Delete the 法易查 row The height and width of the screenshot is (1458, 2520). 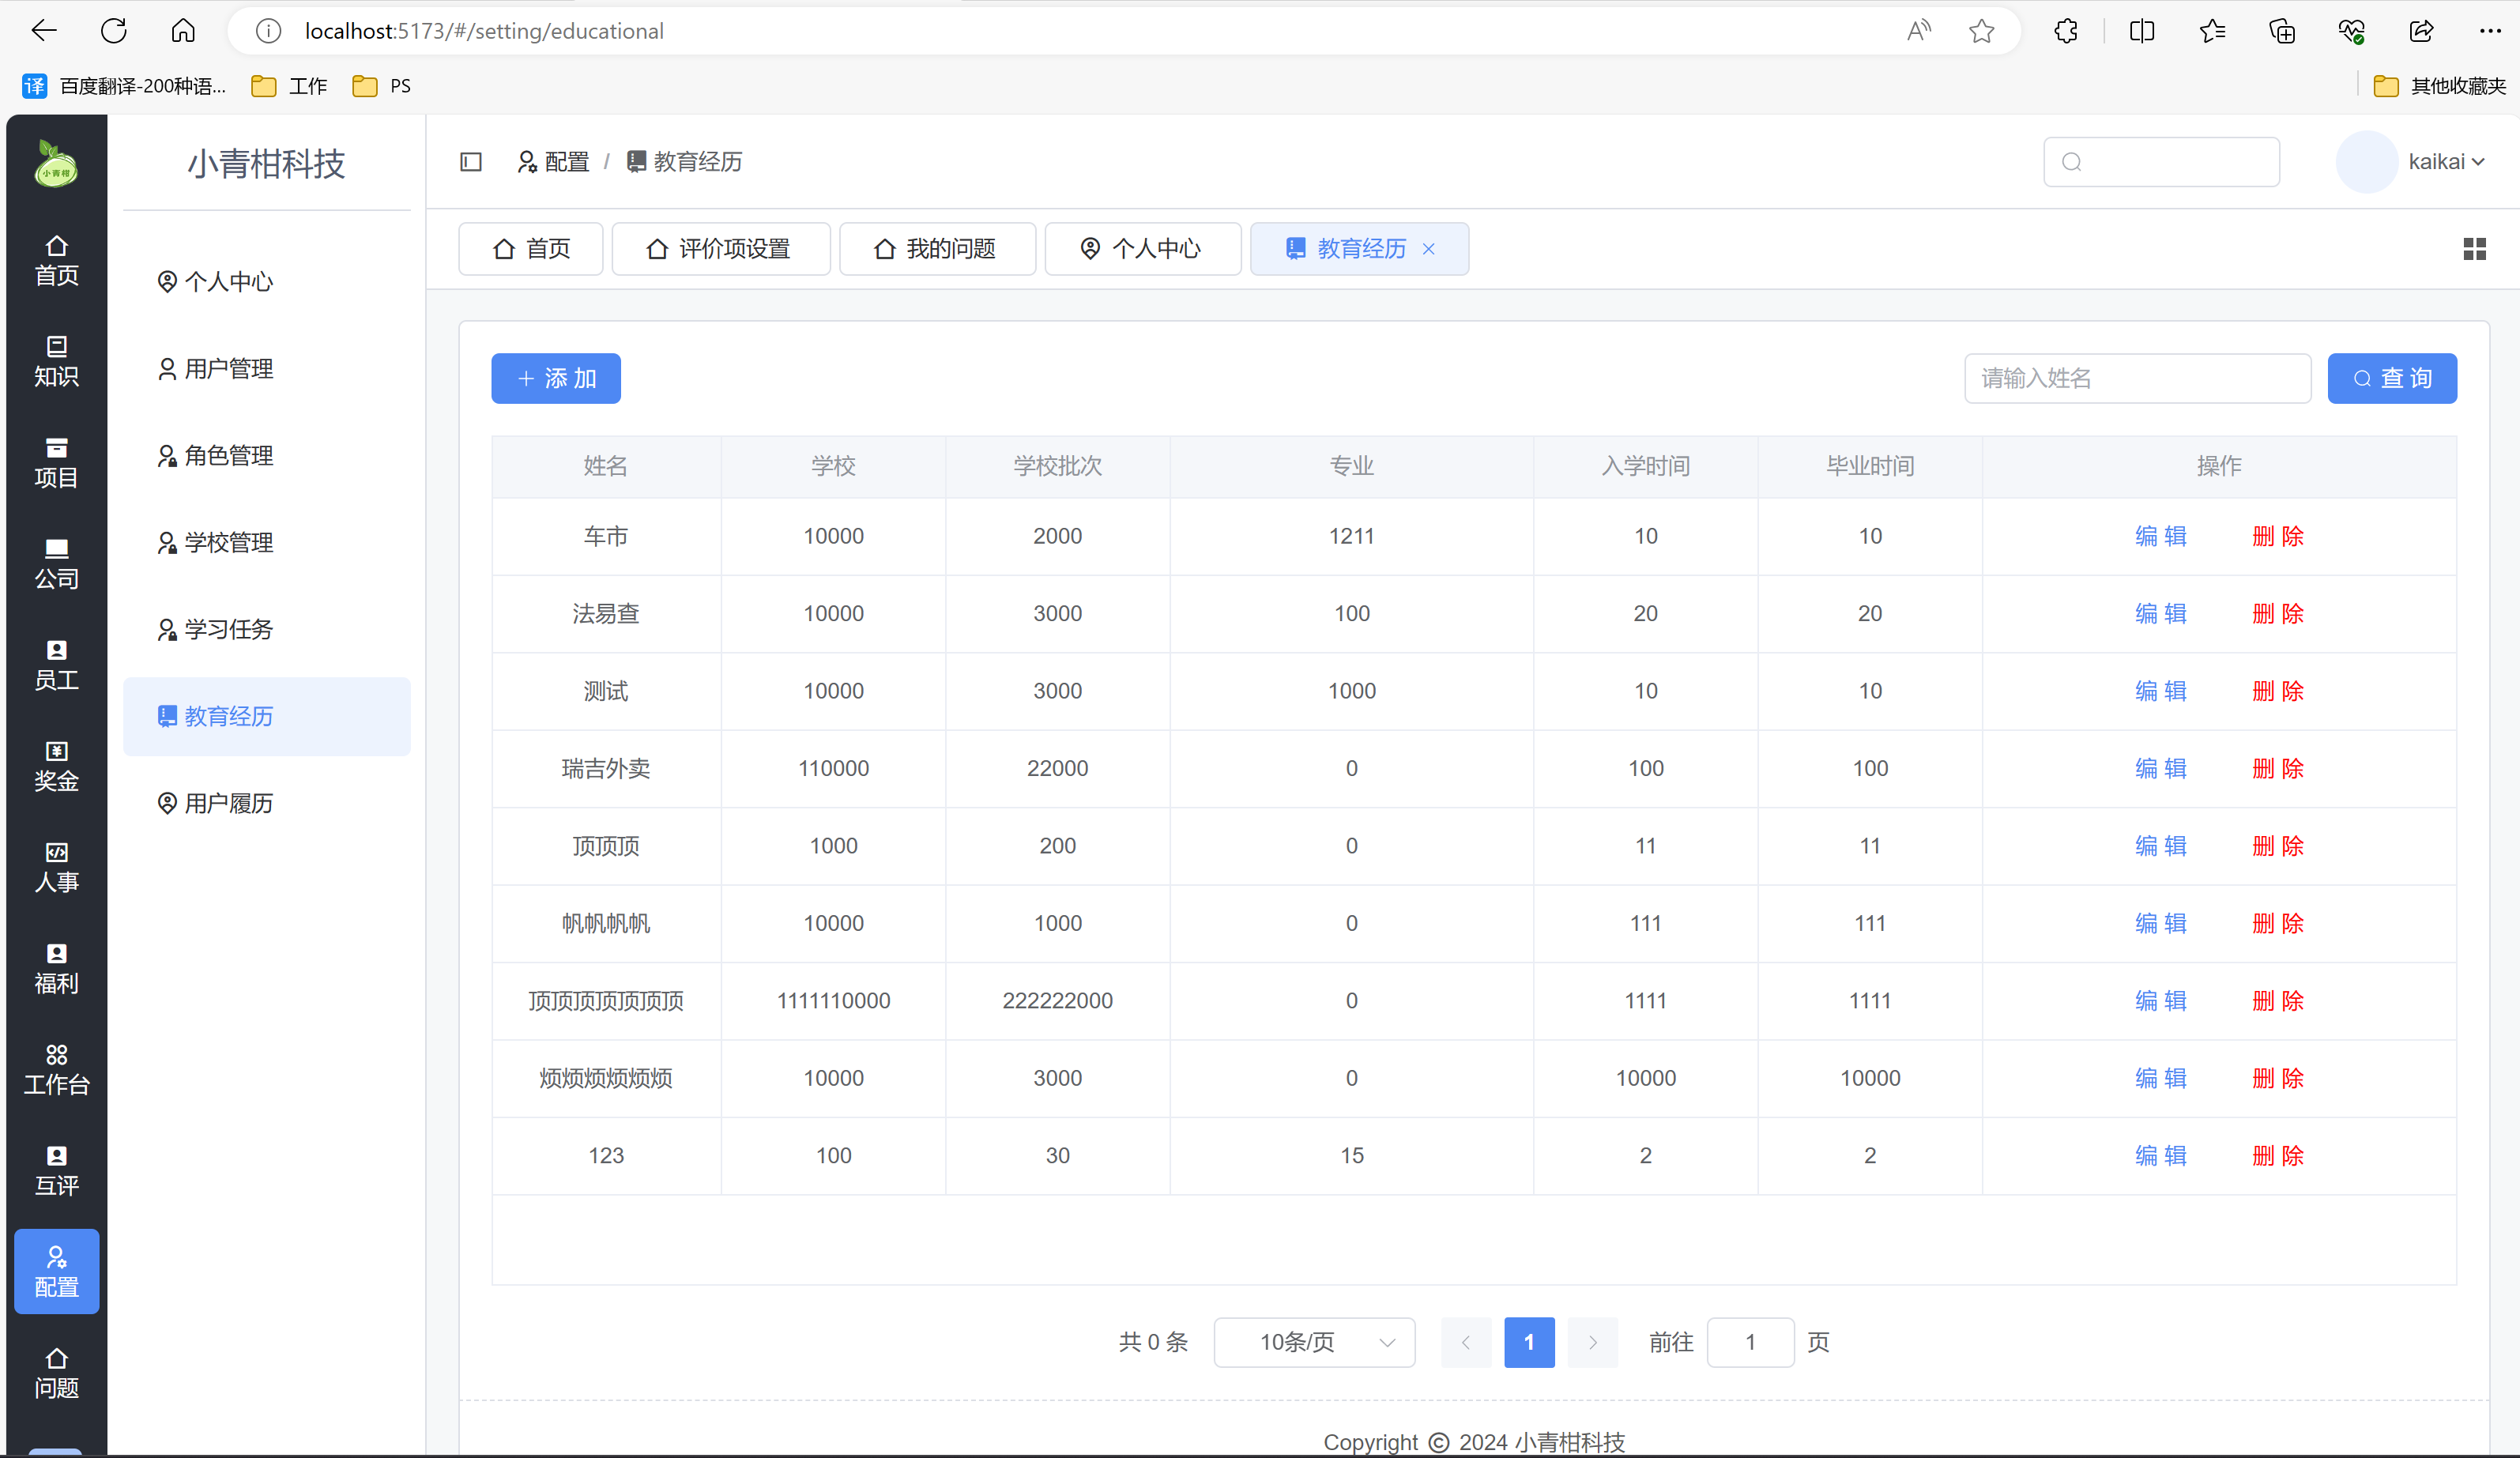click(x=2278, y=614)
